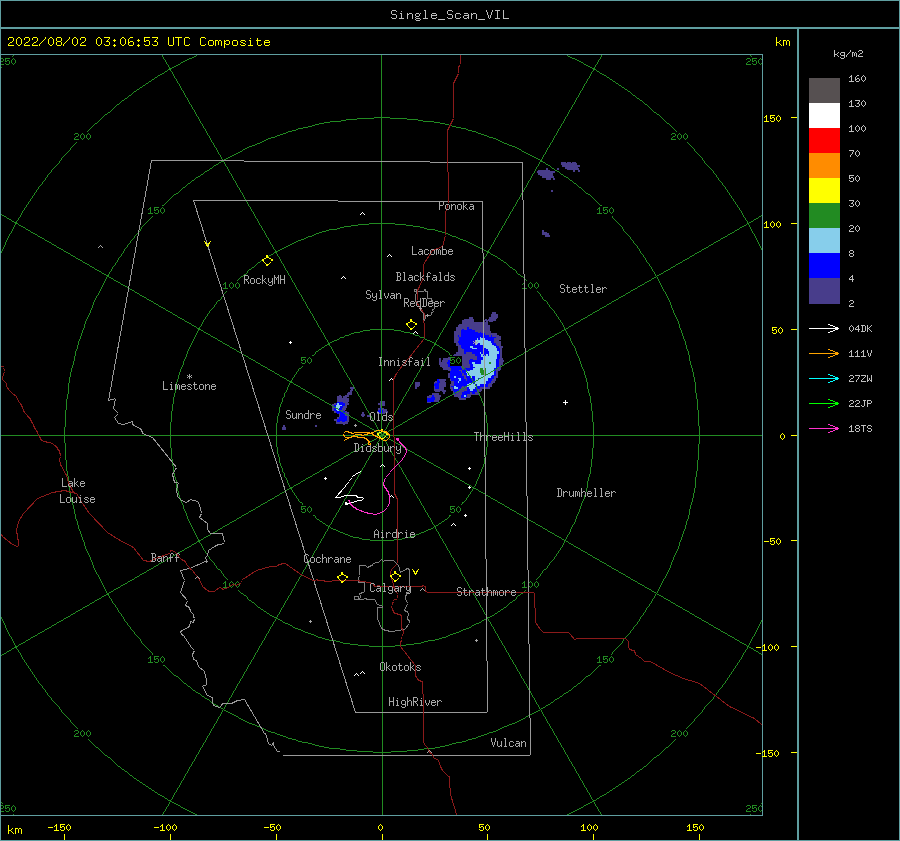This screenshot has width=900, height=841.
Task: Click the RedDeer city label
Action: 424,303
